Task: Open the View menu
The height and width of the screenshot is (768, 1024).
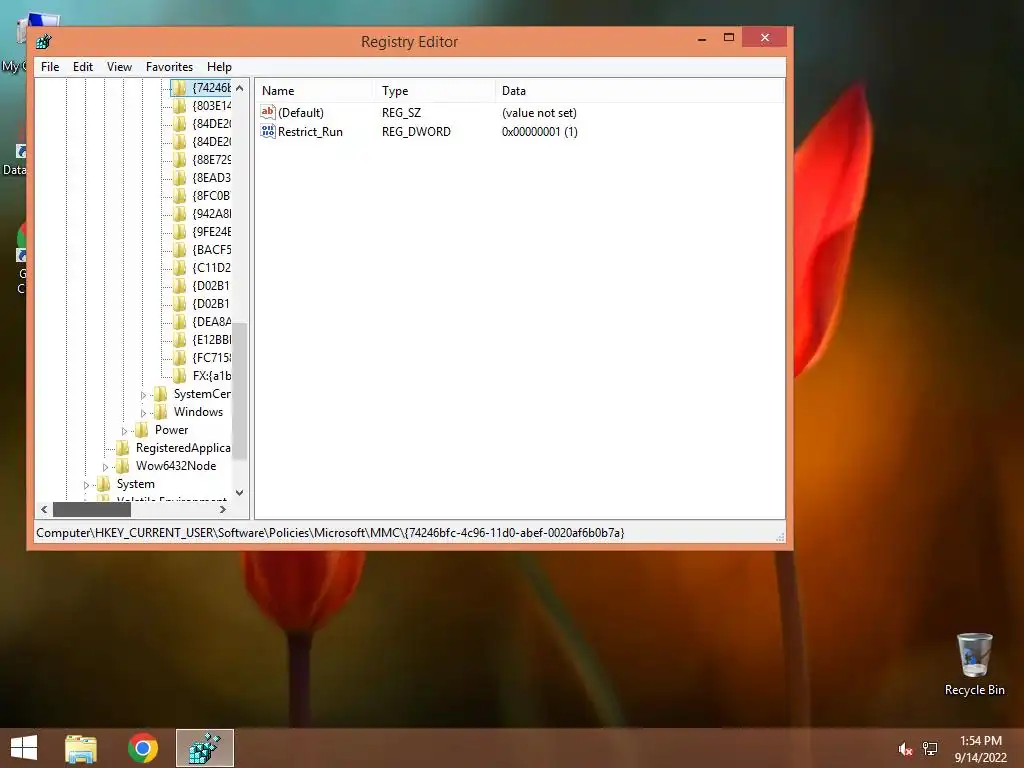Action: click(119, 67)
